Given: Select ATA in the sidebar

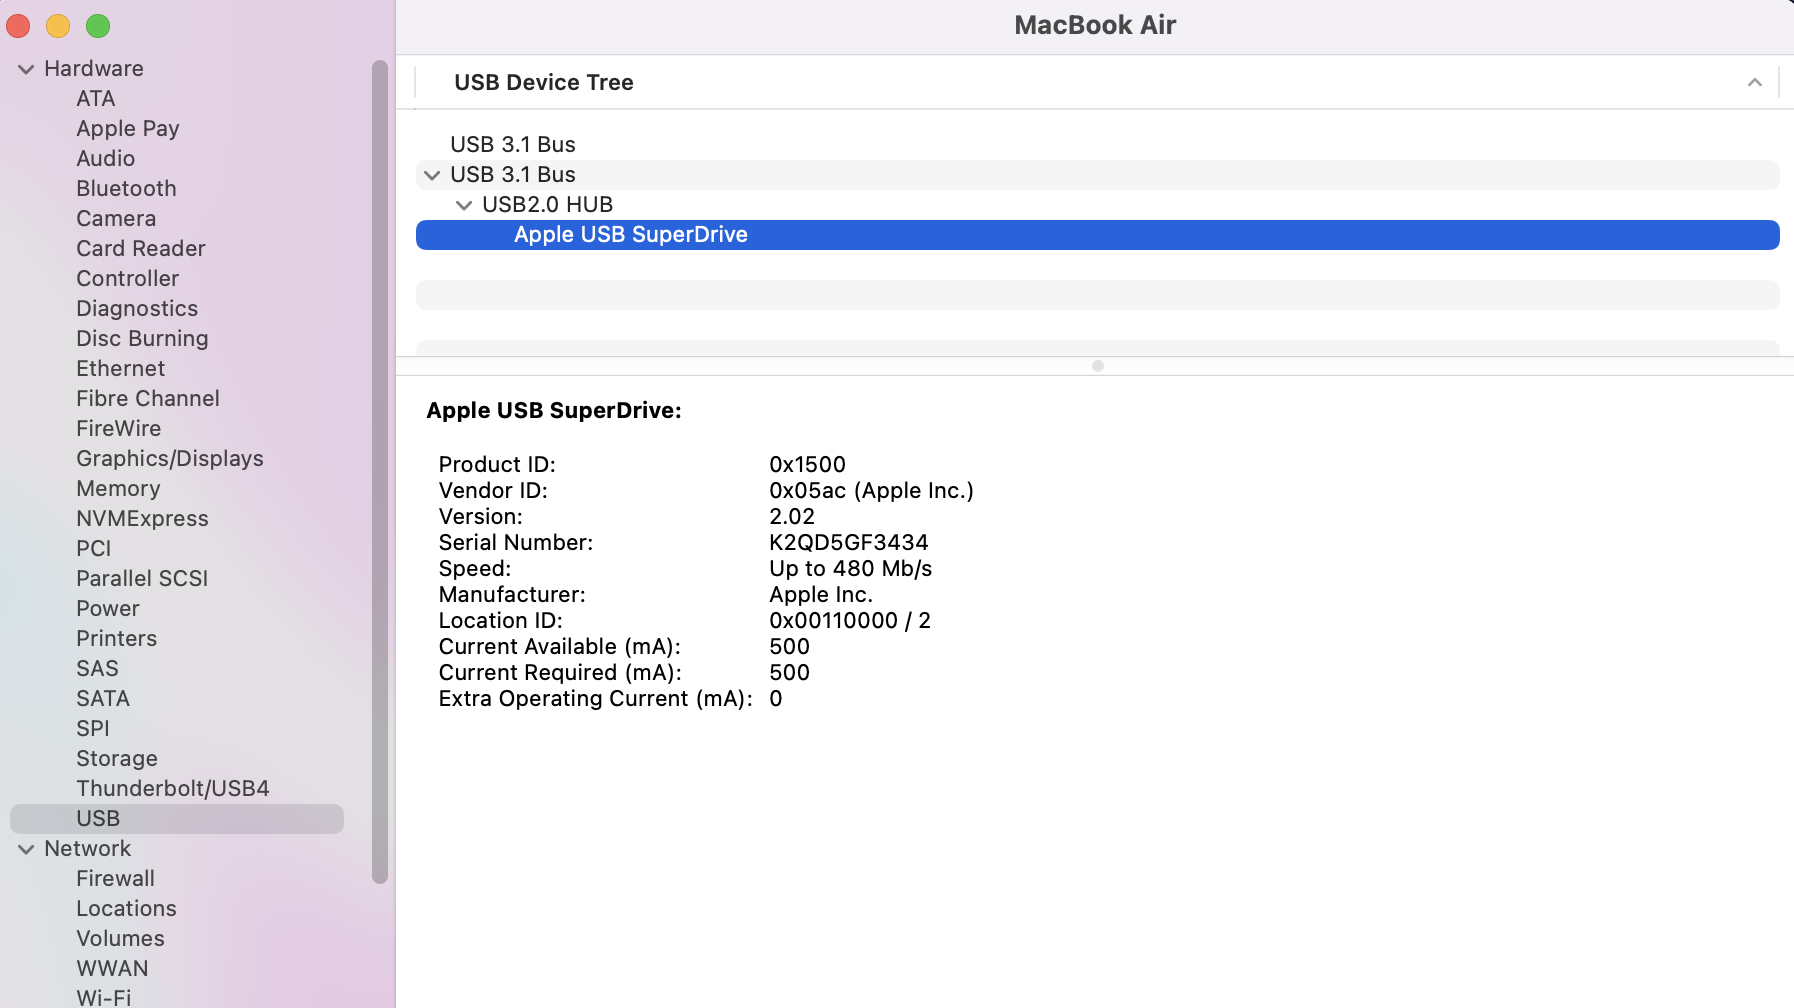Looking at the screenshot, I should [x=96, y=99].
